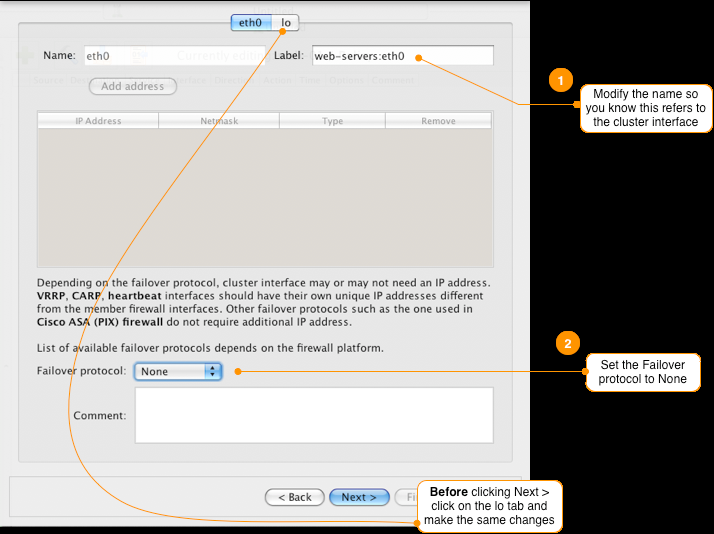Click the orange step 1 badge
Viewport: 714px width, 534px height.
[x=562, y=80]
